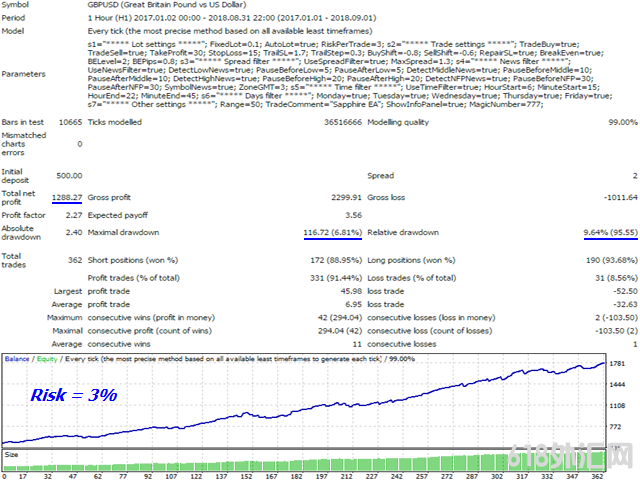The width and height of the screenshot is (640, 480).
Task: Click the Initial deposit value 500.00
Action: pos(69,176)
